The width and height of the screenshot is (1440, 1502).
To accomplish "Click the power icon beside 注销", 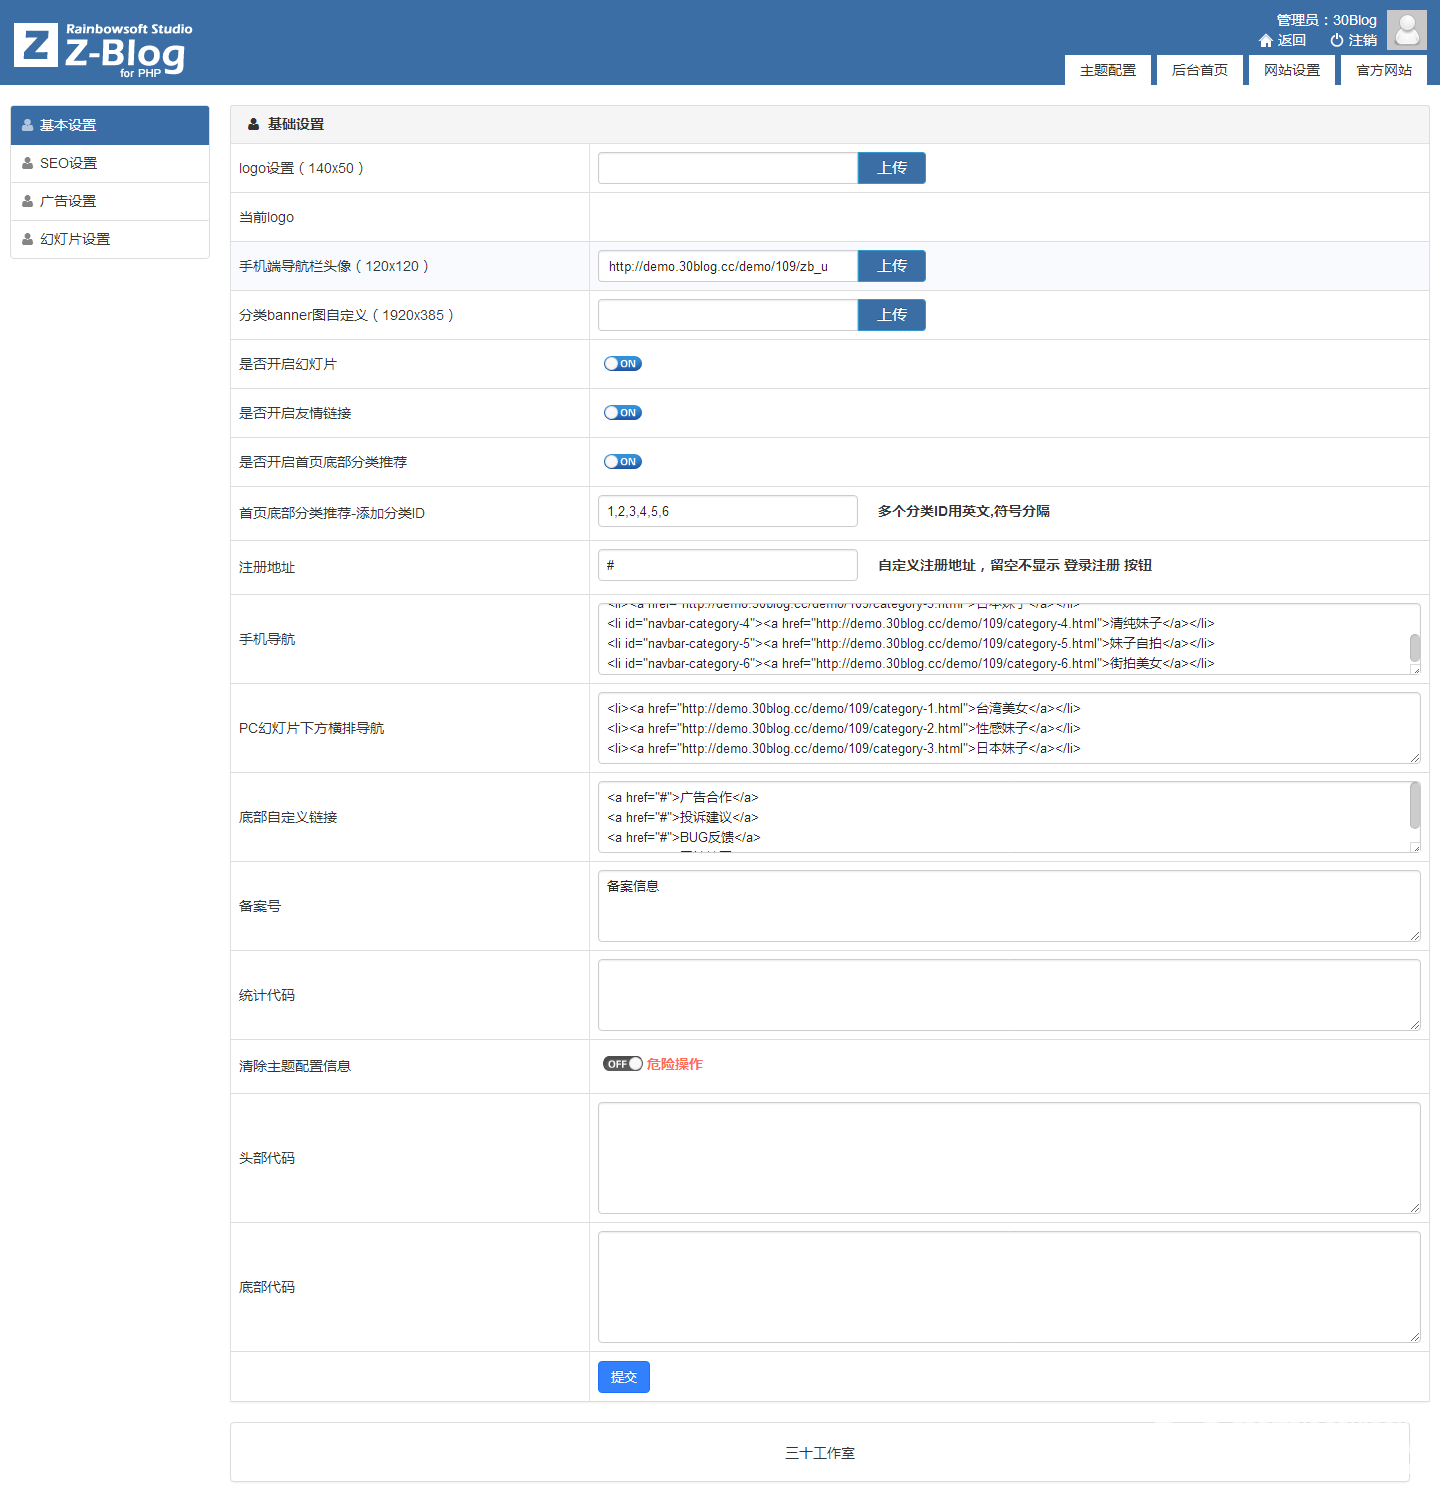I will coord(1336,41).
